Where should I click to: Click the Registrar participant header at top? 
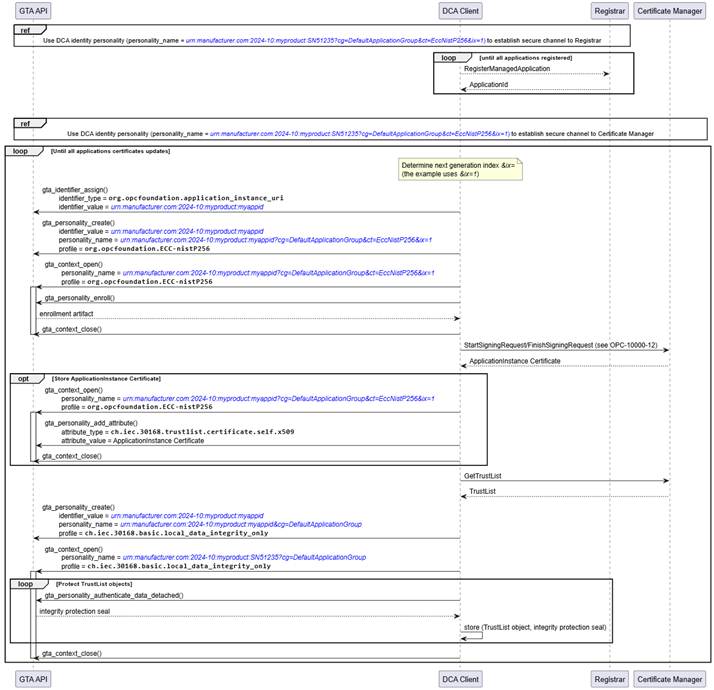point(608,11)
